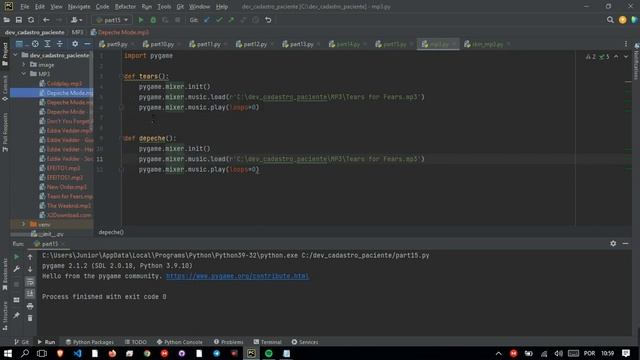Open the TODO tool window
Image resolution: width=640 pixels, height=360 pixels.
pyautogui.click(x=136, y=342)
